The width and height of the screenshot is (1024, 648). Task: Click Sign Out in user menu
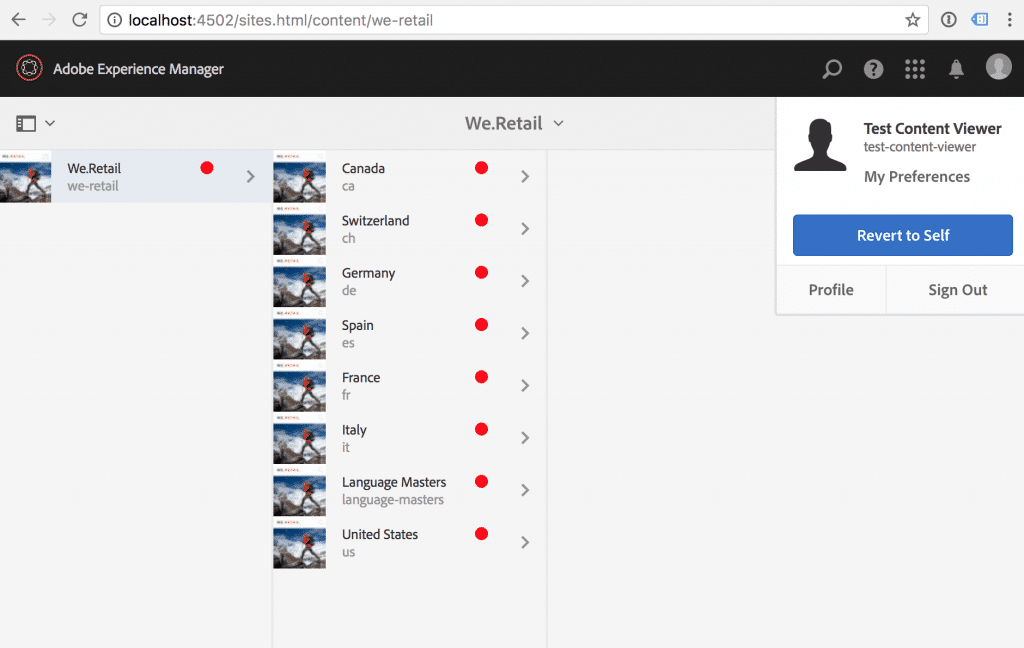(957, 289)
